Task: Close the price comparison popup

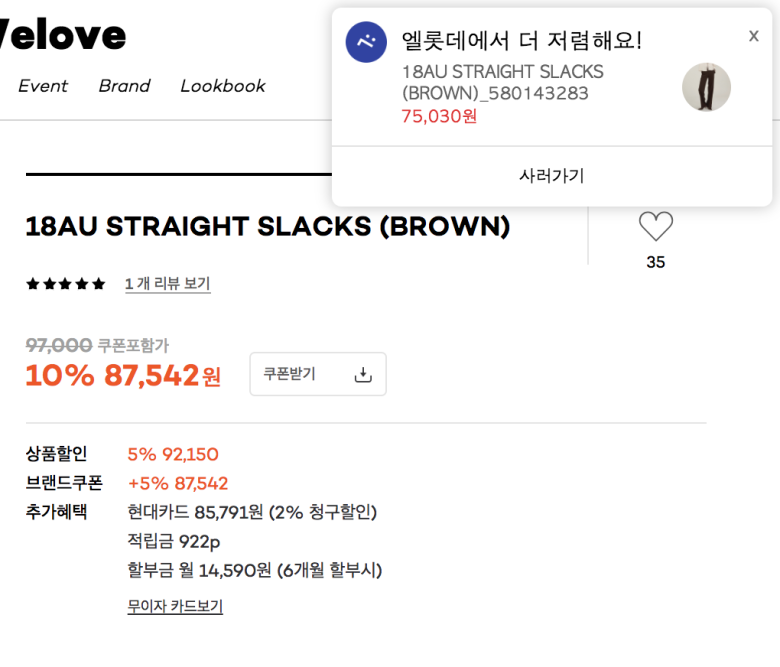Action: pos(754,36)
